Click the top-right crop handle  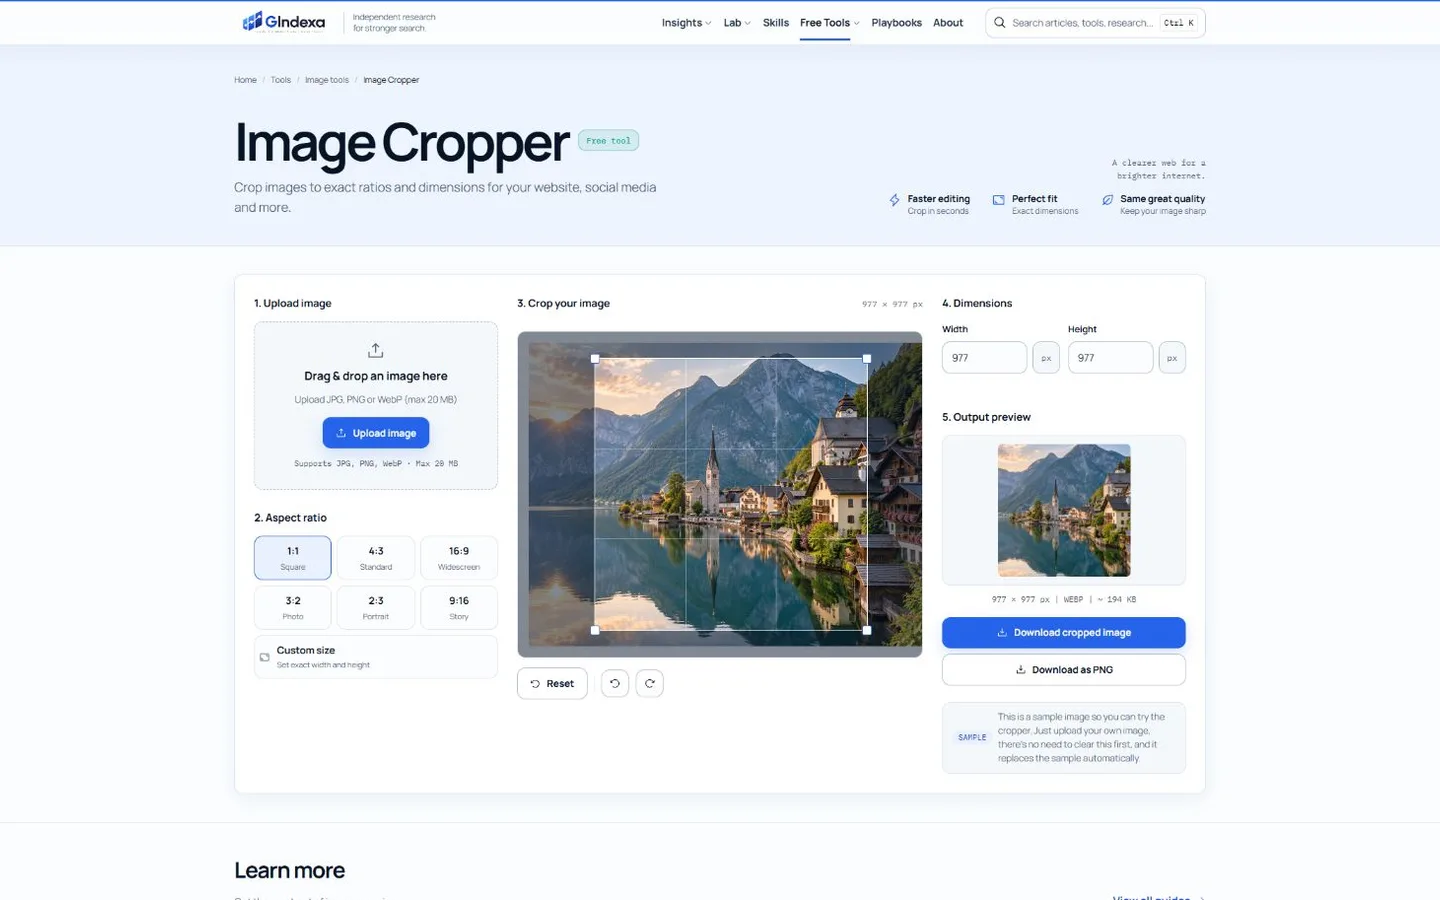coord(867,358)
